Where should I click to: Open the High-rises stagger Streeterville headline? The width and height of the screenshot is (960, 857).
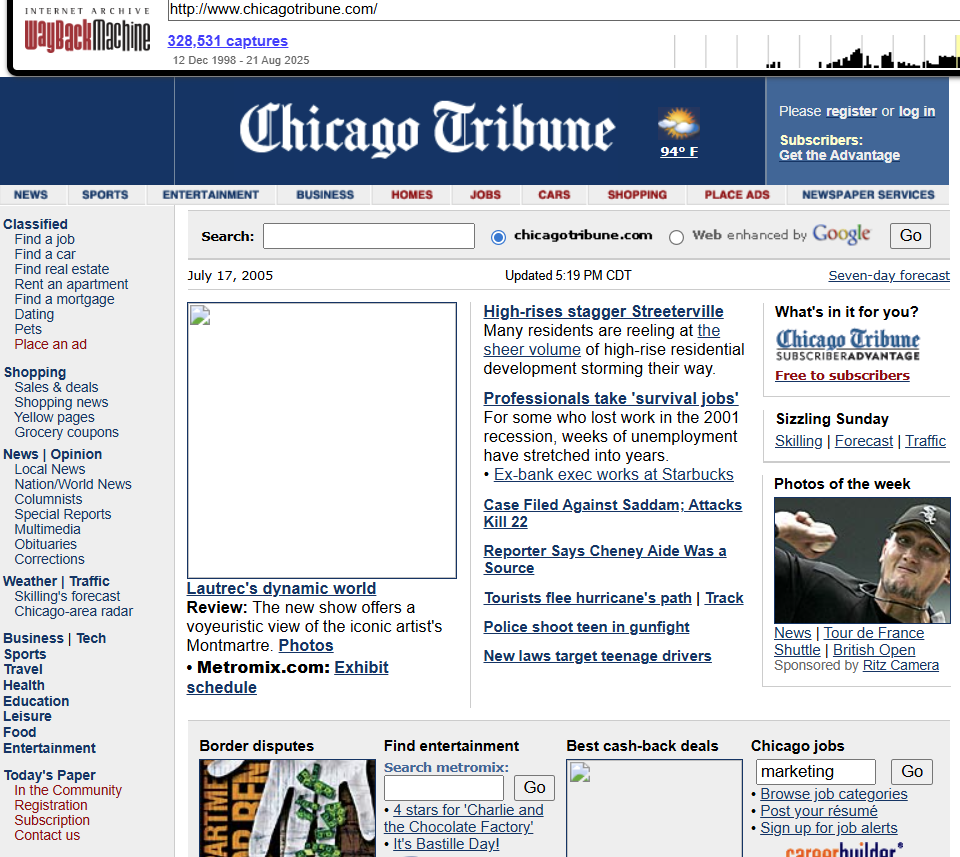[603, 312]
